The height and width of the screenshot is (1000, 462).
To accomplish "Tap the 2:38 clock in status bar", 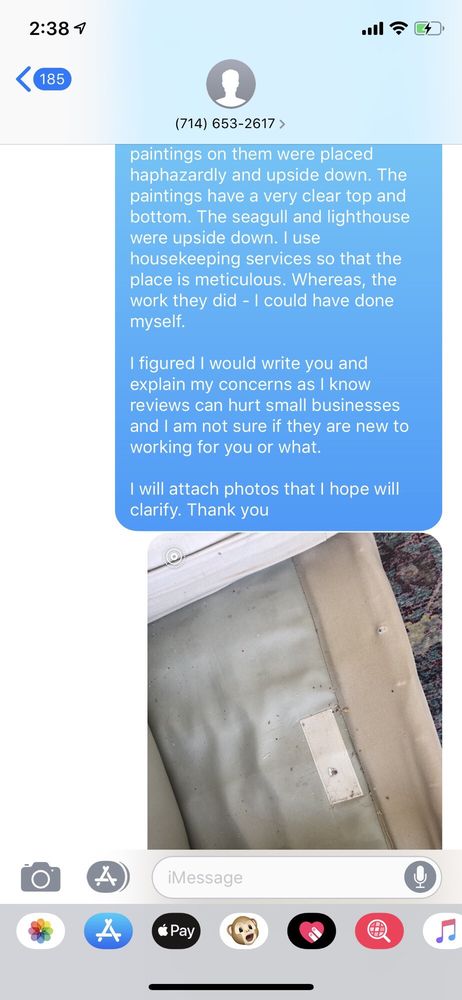I will tap(50, 28).
